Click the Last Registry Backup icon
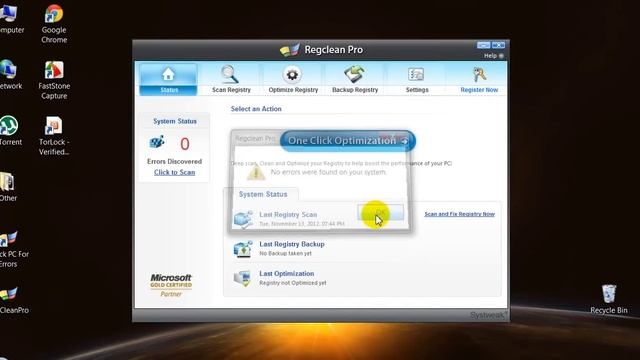 pos(243,249)
